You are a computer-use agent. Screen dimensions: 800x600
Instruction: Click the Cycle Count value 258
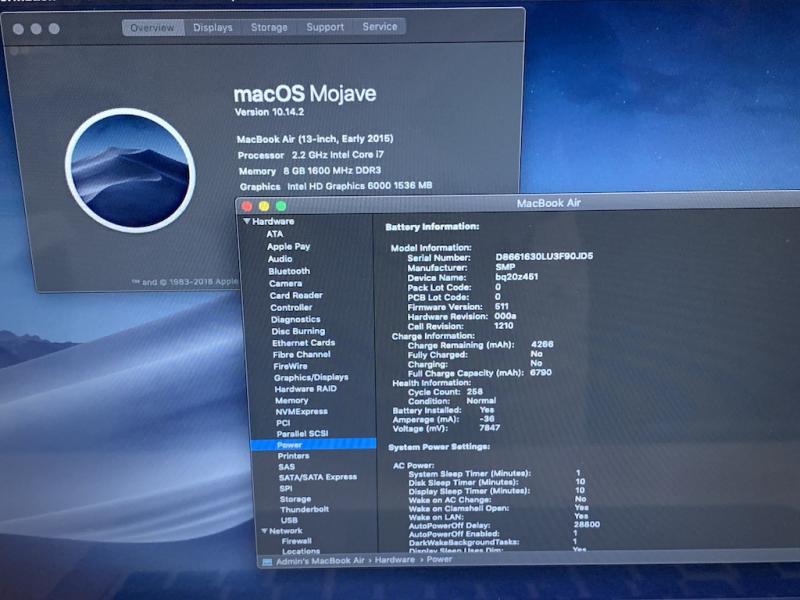[x=474, y=391]
